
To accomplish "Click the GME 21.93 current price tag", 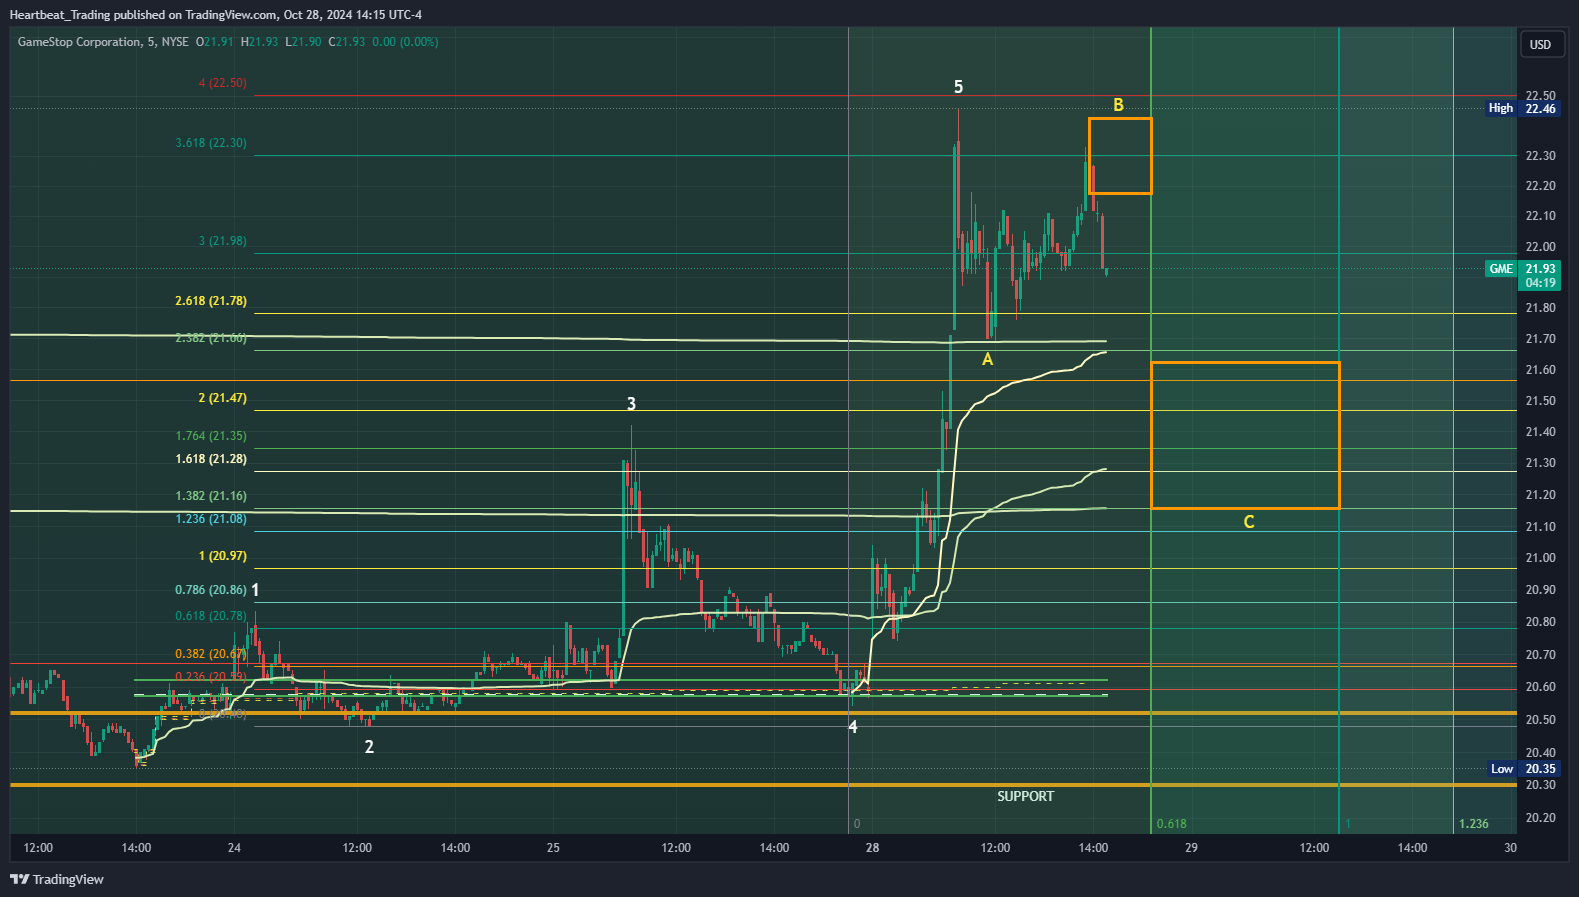I will pyautogui.click(x=1522, y=268).
